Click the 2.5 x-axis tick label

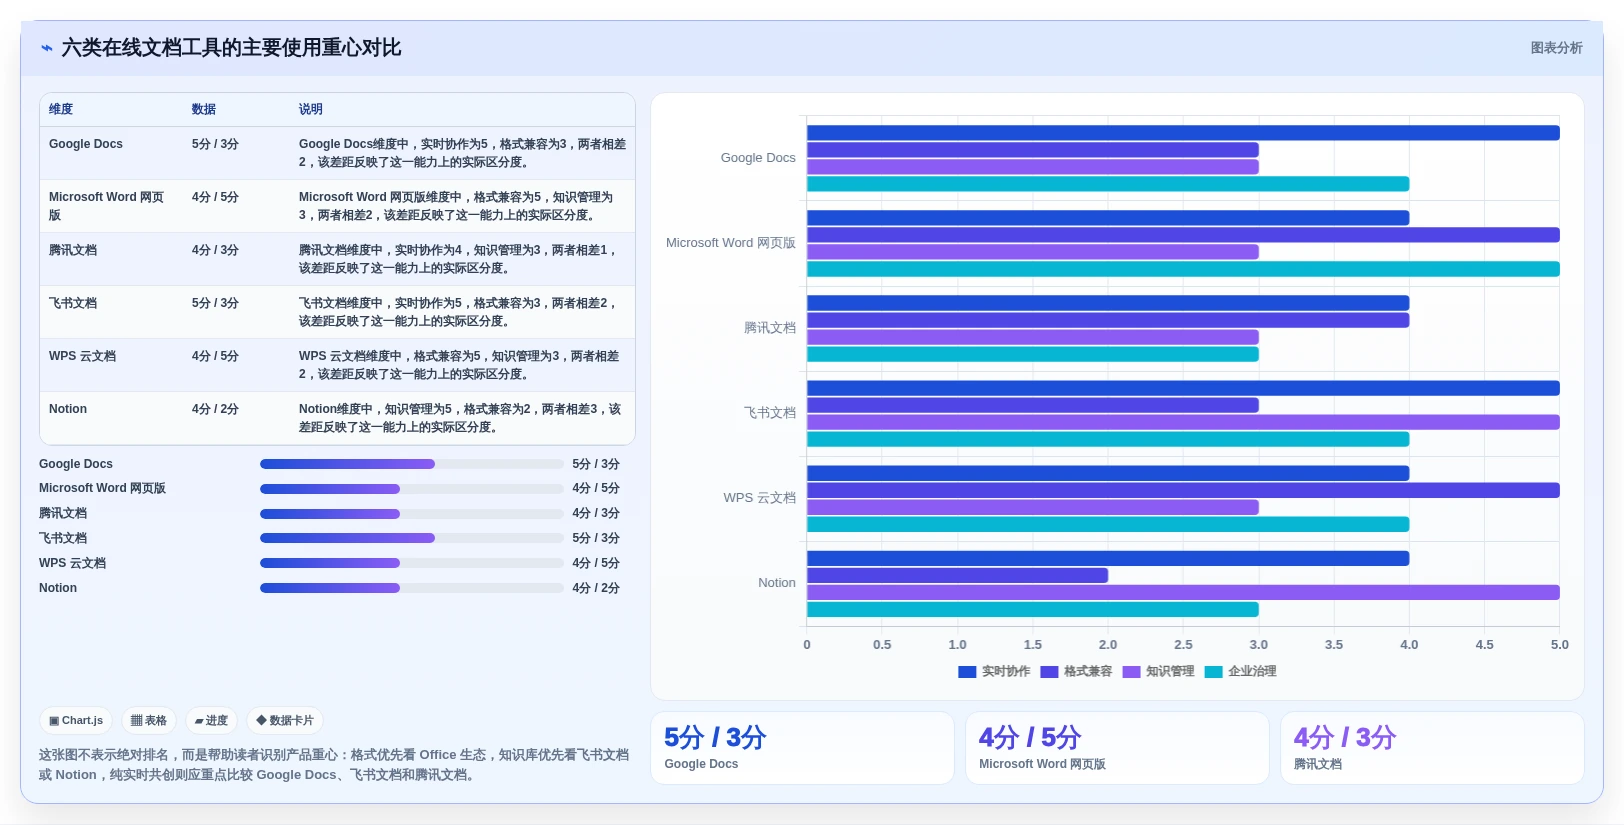pos(1183,645)
